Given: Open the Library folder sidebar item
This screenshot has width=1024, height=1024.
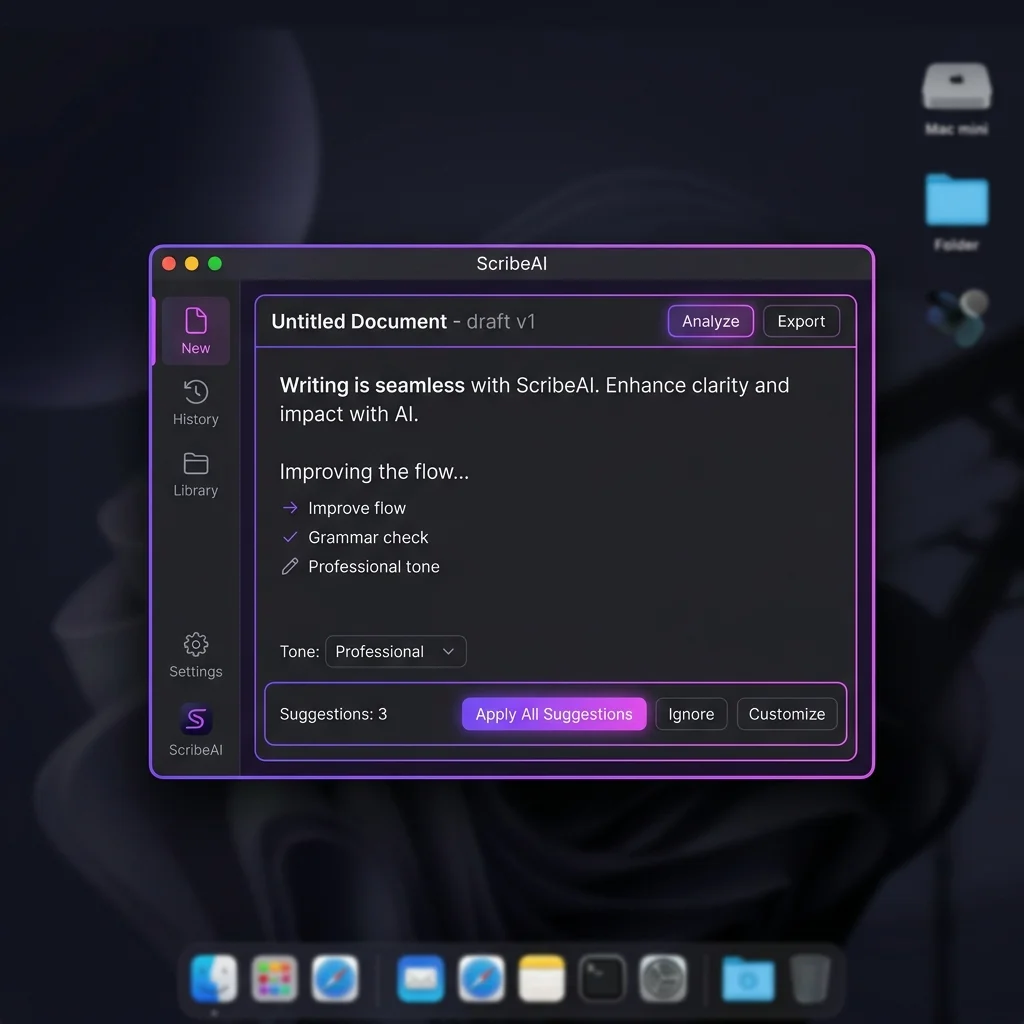Looking at the screenshot, I should coord(195,474).
